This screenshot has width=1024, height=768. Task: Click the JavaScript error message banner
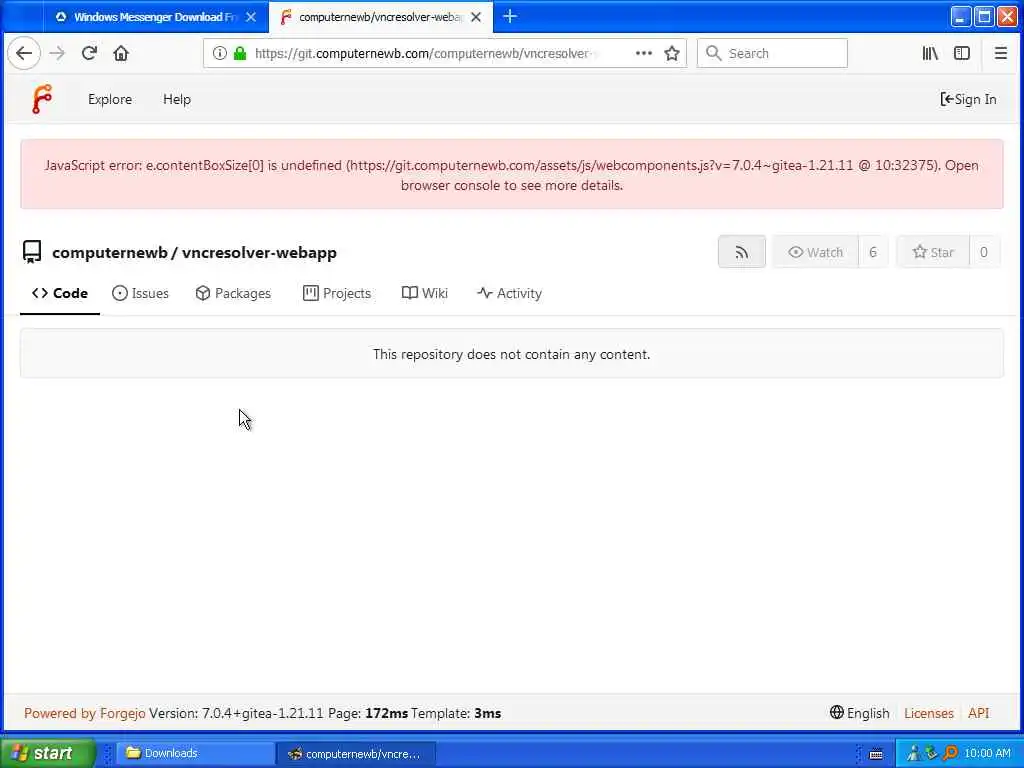coord(511,174)
